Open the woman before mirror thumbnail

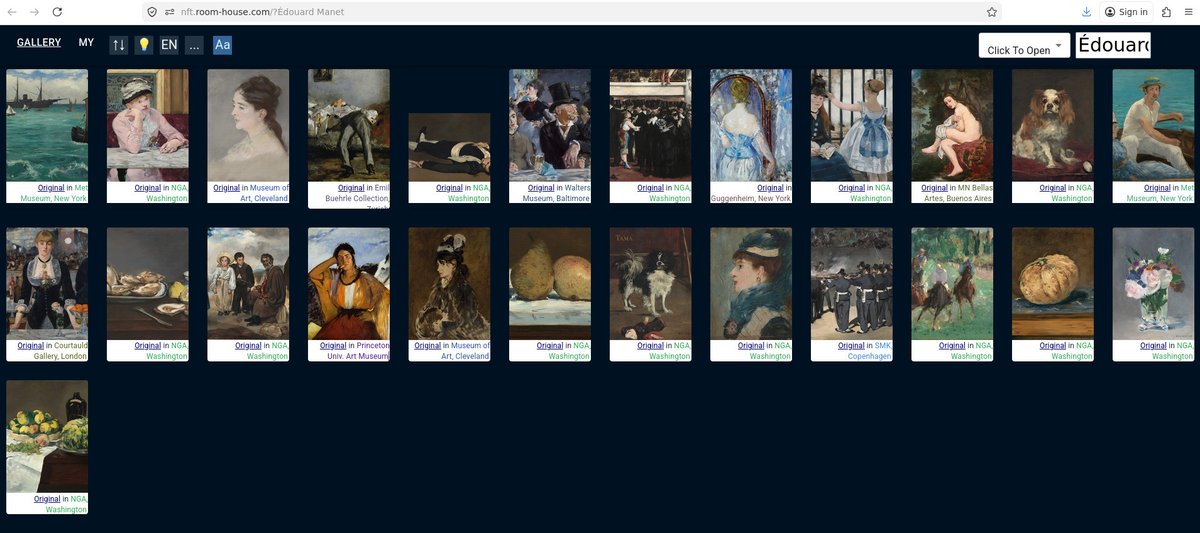point(751,125)
